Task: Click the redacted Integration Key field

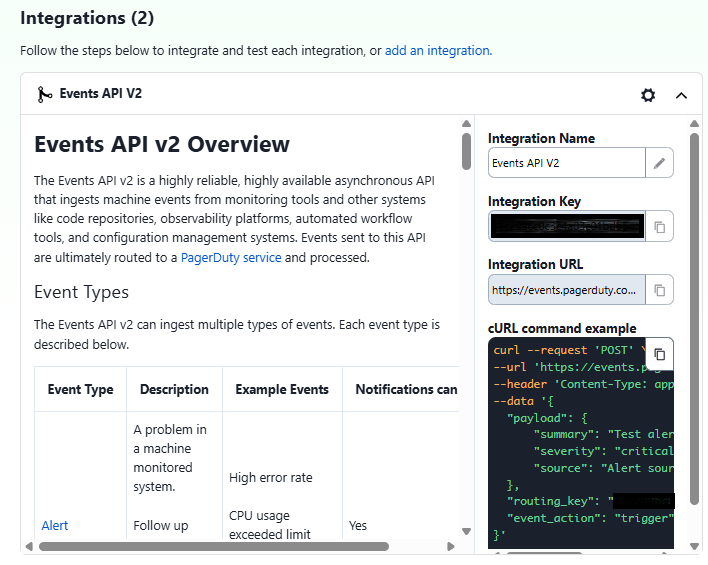Action: 567,226
